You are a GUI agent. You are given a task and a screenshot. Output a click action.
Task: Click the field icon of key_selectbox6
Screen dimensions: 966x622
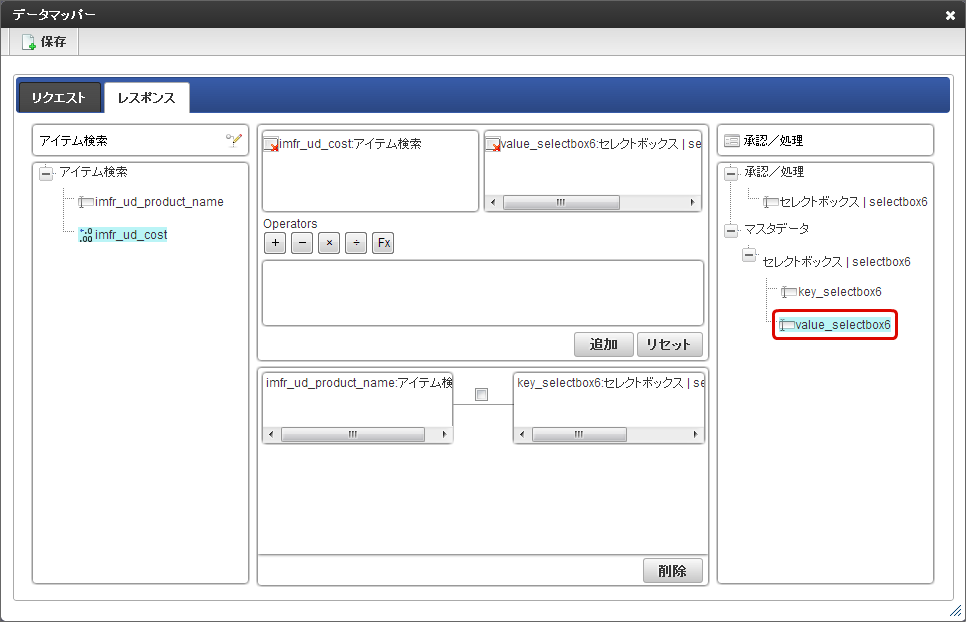[x=789, y=292]
